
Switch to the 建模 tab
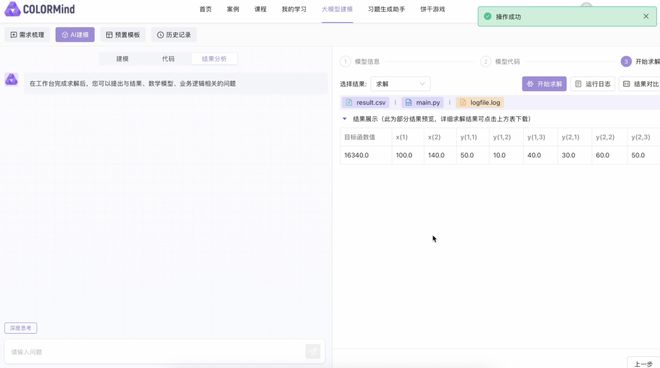coord(122,59)
